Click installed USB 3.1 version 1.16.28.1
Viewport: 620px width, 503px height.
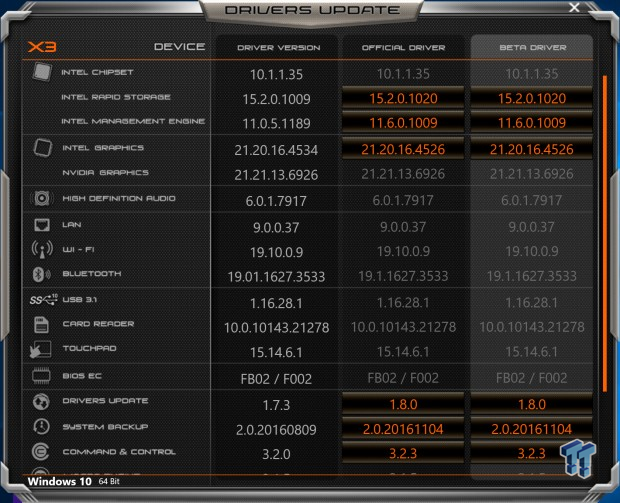276,303
